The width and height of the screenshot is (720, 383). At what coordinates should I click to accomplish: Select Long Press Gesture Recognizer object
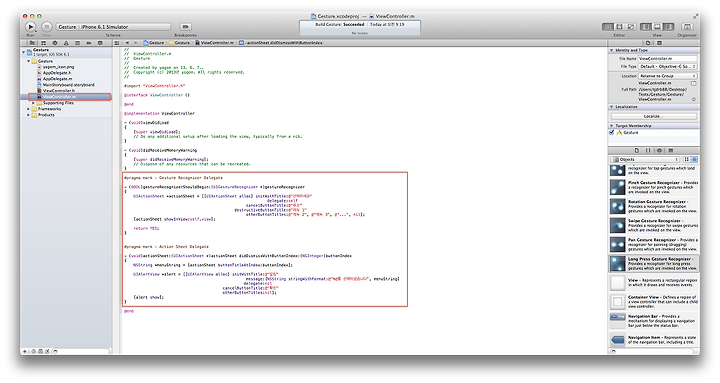click(654, 264)
